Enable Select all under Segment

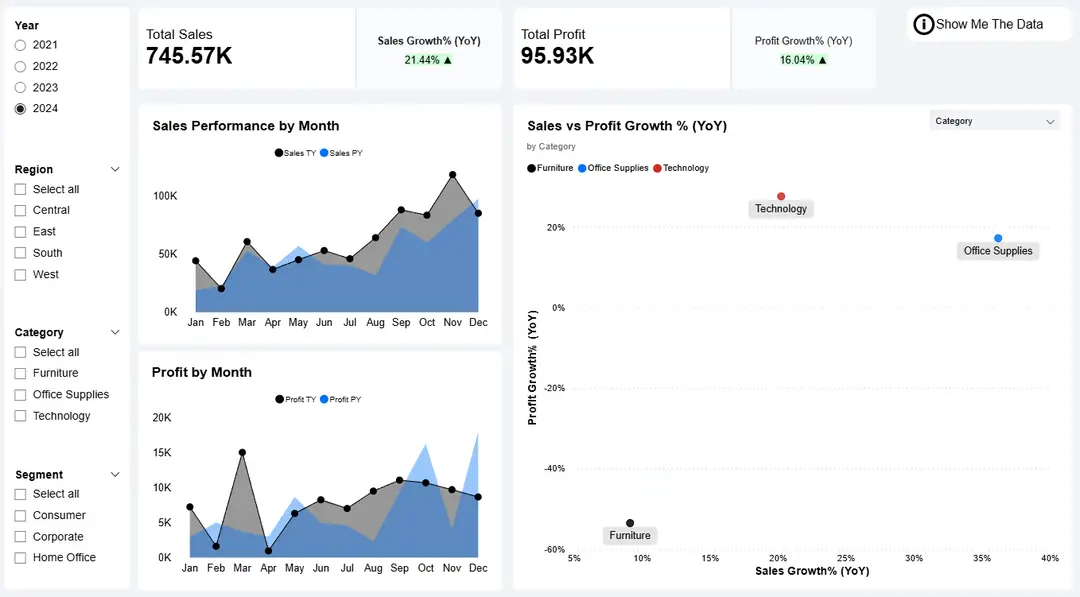tap(18, 494)
